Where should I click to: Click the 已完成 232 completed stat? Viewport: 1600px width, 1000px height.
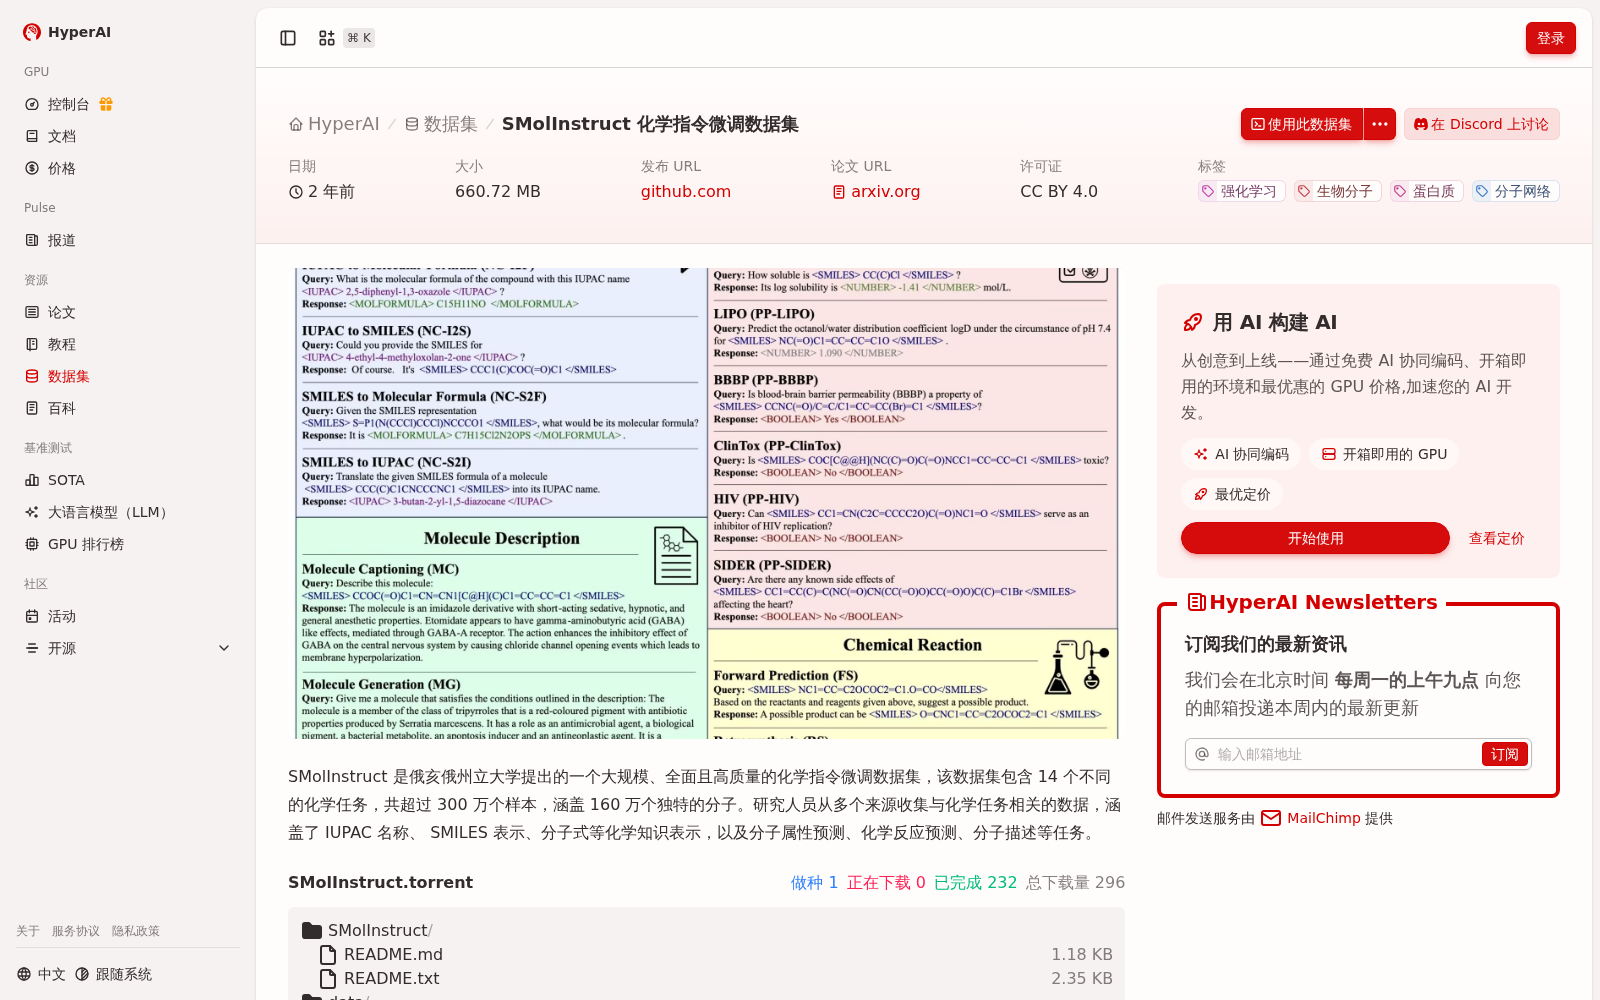[x=975, y=882]
